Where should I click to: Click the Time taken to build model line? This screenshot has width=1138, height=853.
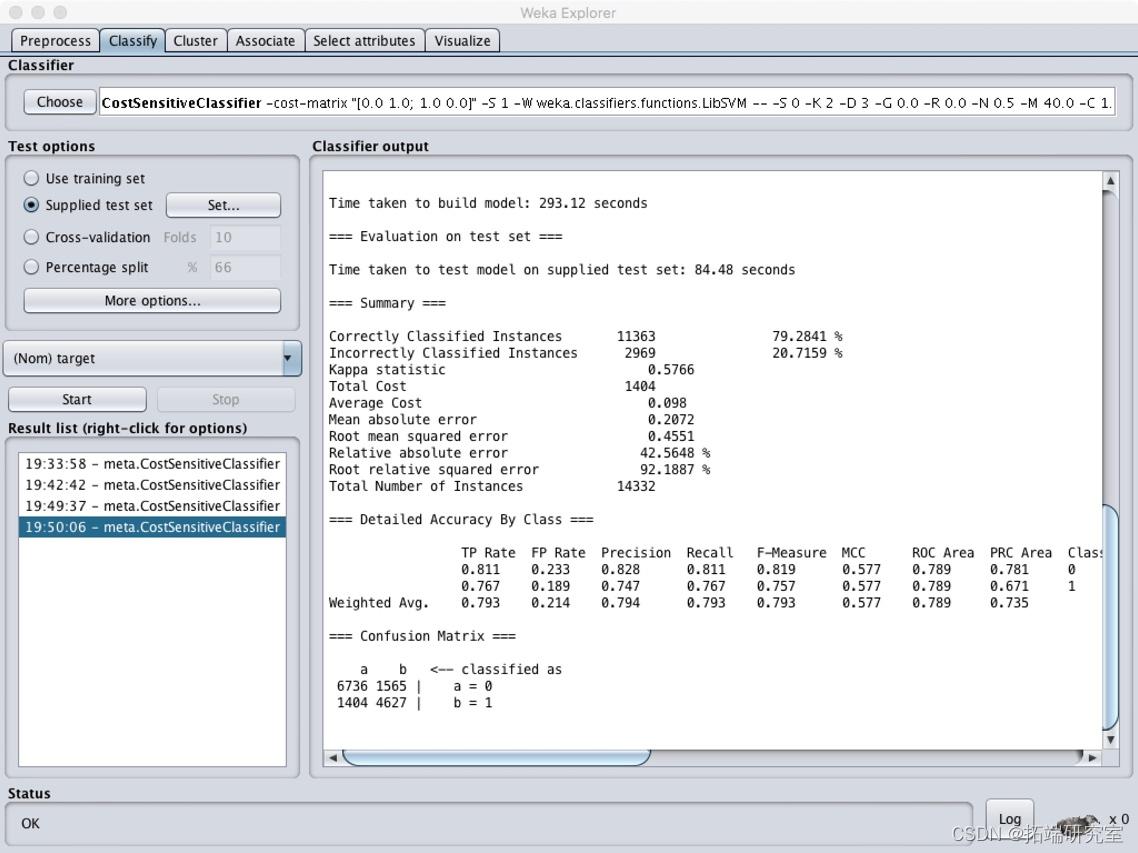tap(488, 203)
